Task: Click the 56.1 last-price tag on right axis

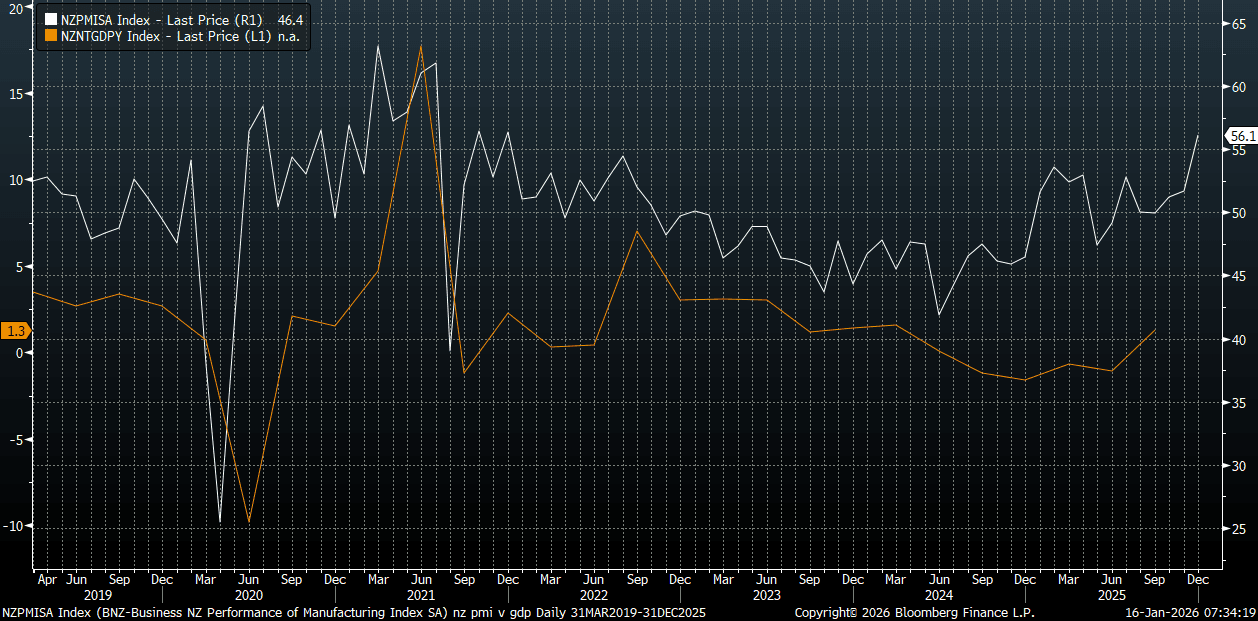Action: click(x=1242, y=136)
